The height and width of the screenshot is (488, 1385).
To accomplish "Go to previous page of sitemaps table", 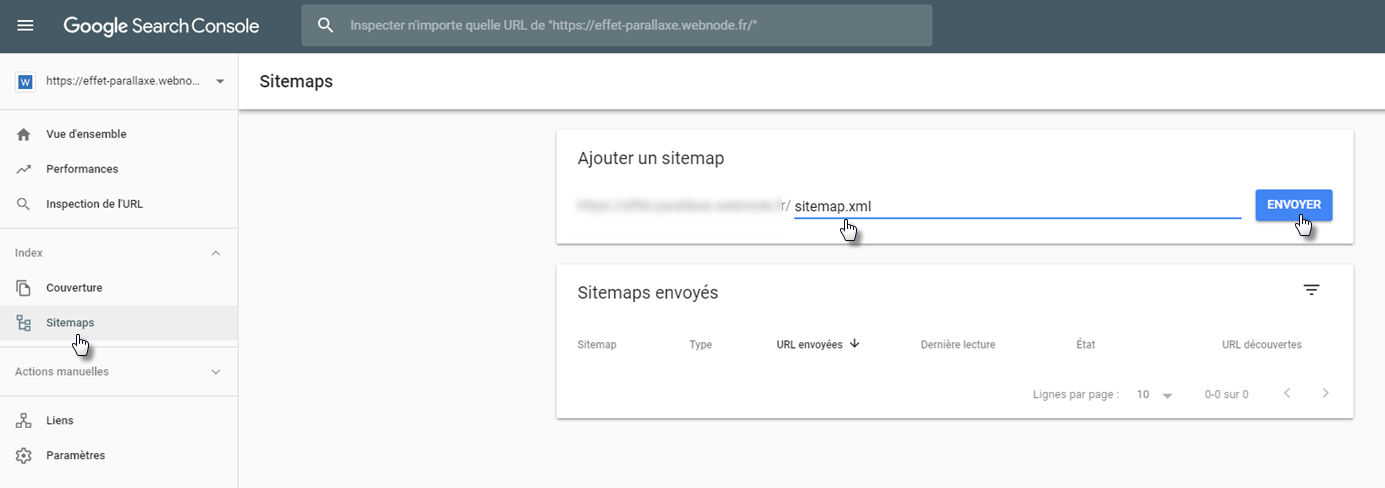I will (x=1287, y=394).
